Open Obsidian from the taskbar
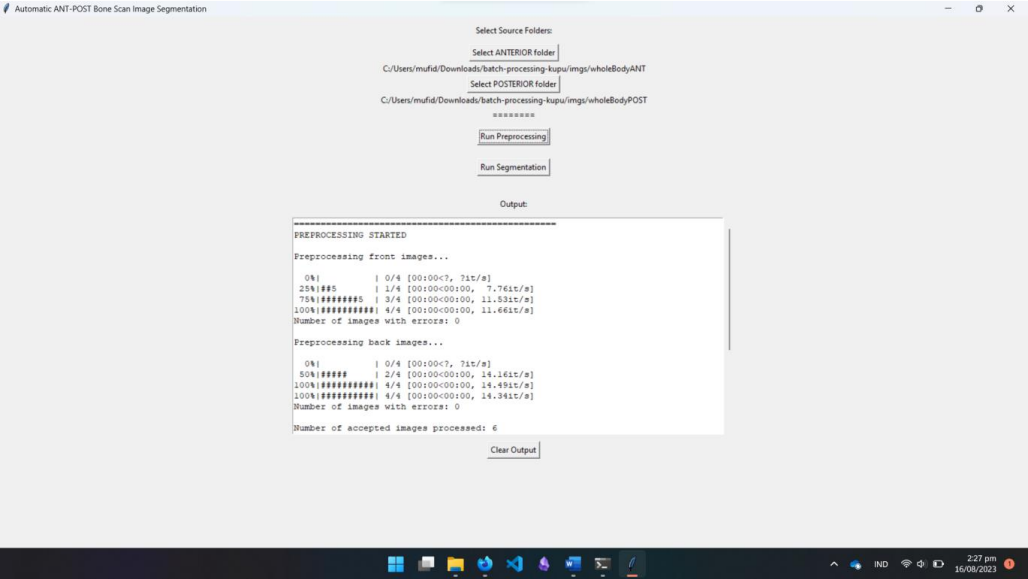 point(543,564)
